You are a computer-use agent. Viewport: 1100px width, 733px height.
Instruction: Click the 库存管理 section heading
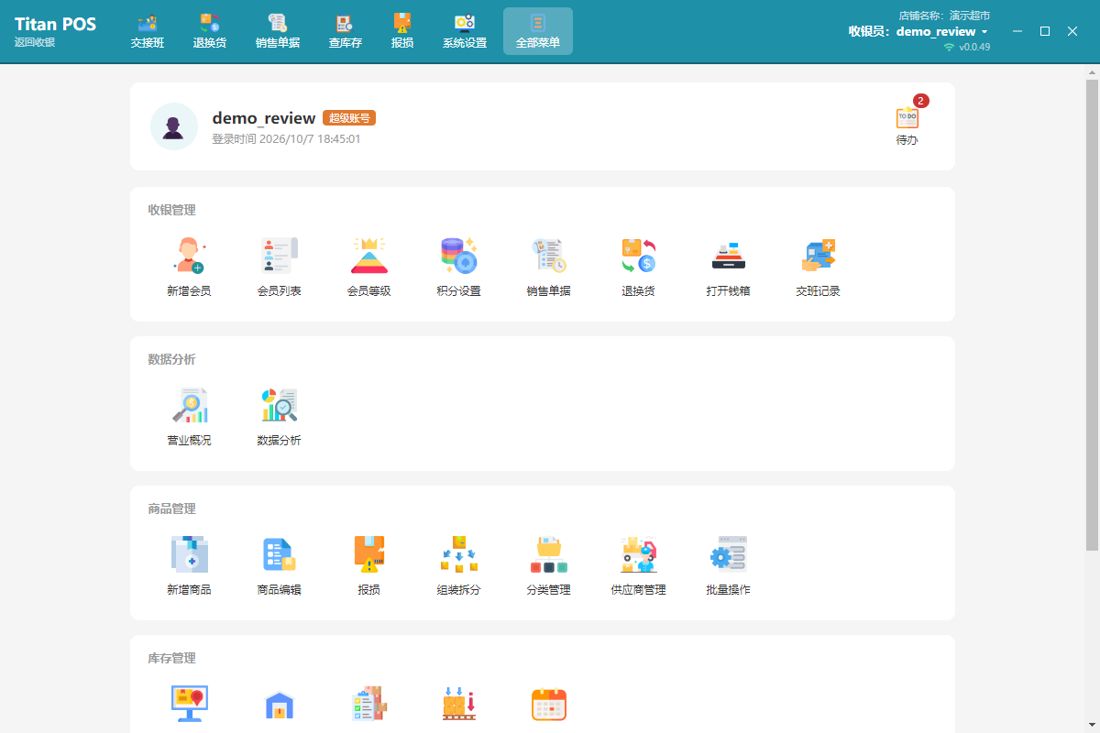point(172,658)
